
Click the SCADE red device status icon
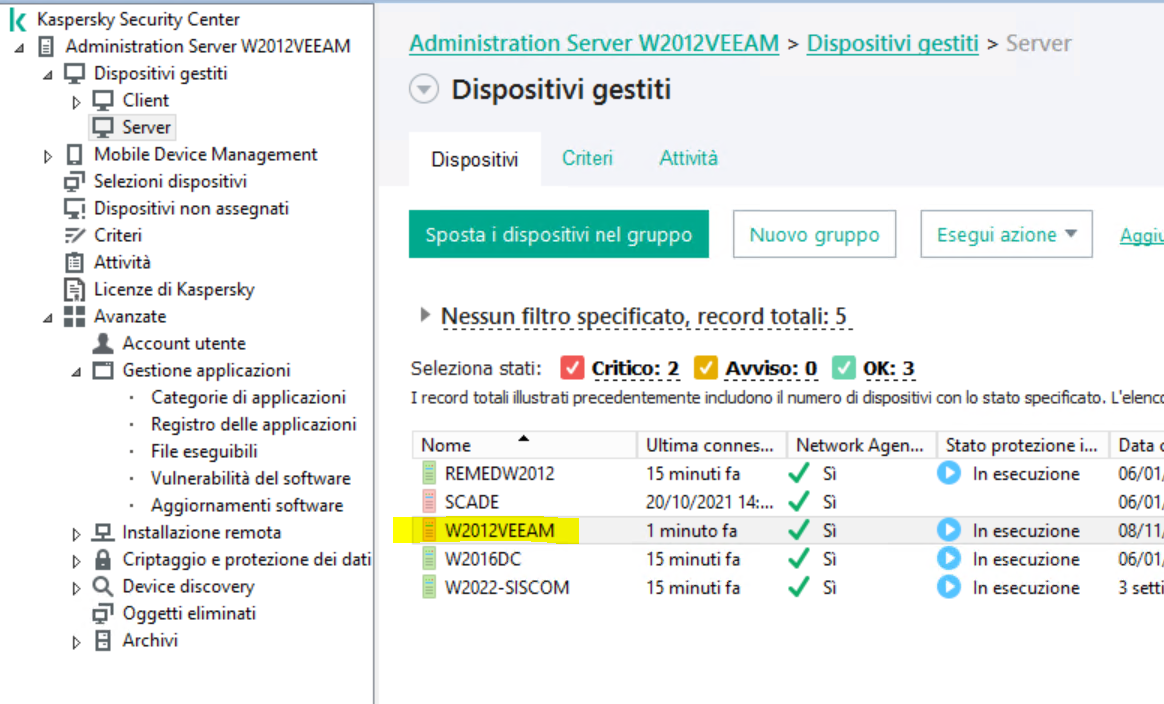429,501
